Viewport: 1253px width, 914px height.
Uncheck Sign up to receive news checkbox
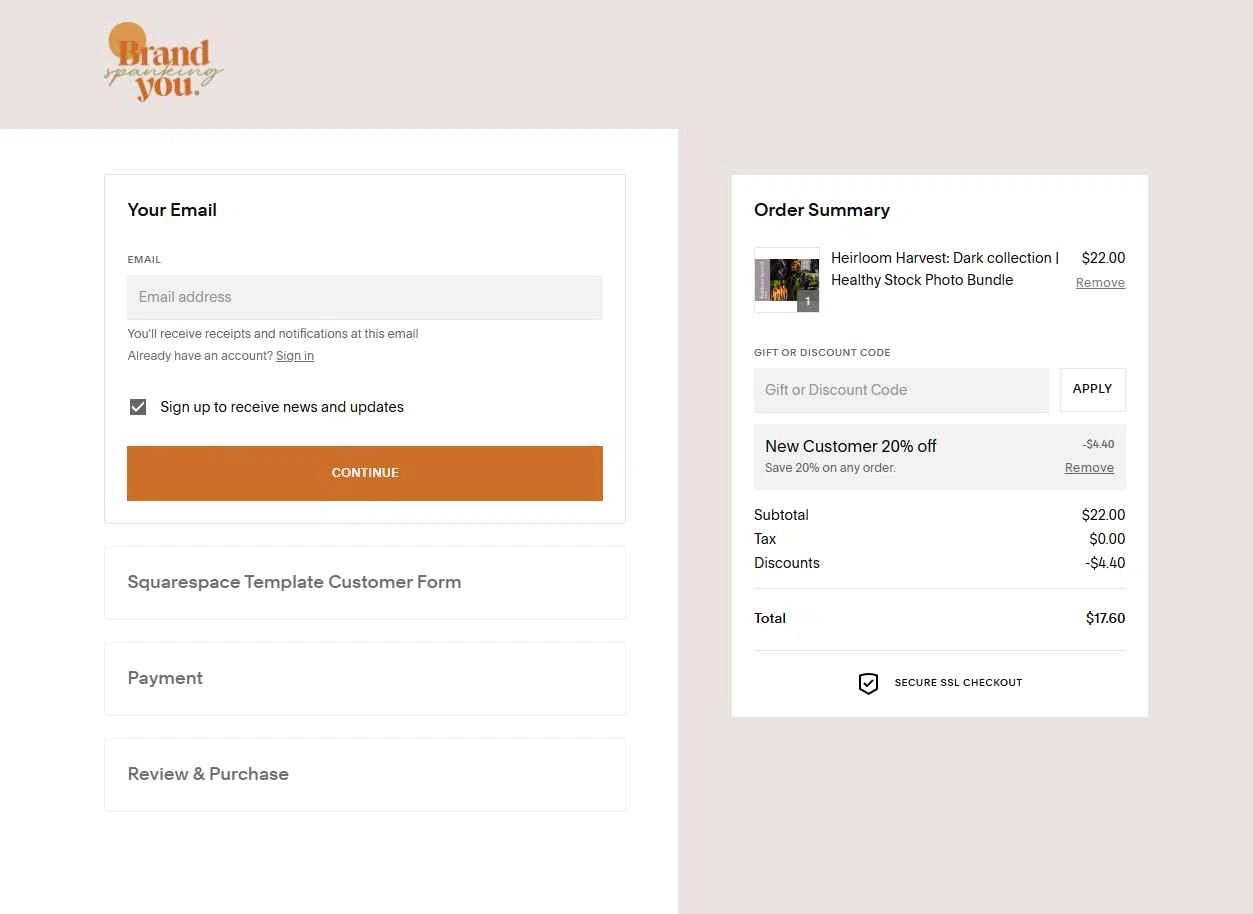pyautogui.click(x=138, y=407)
